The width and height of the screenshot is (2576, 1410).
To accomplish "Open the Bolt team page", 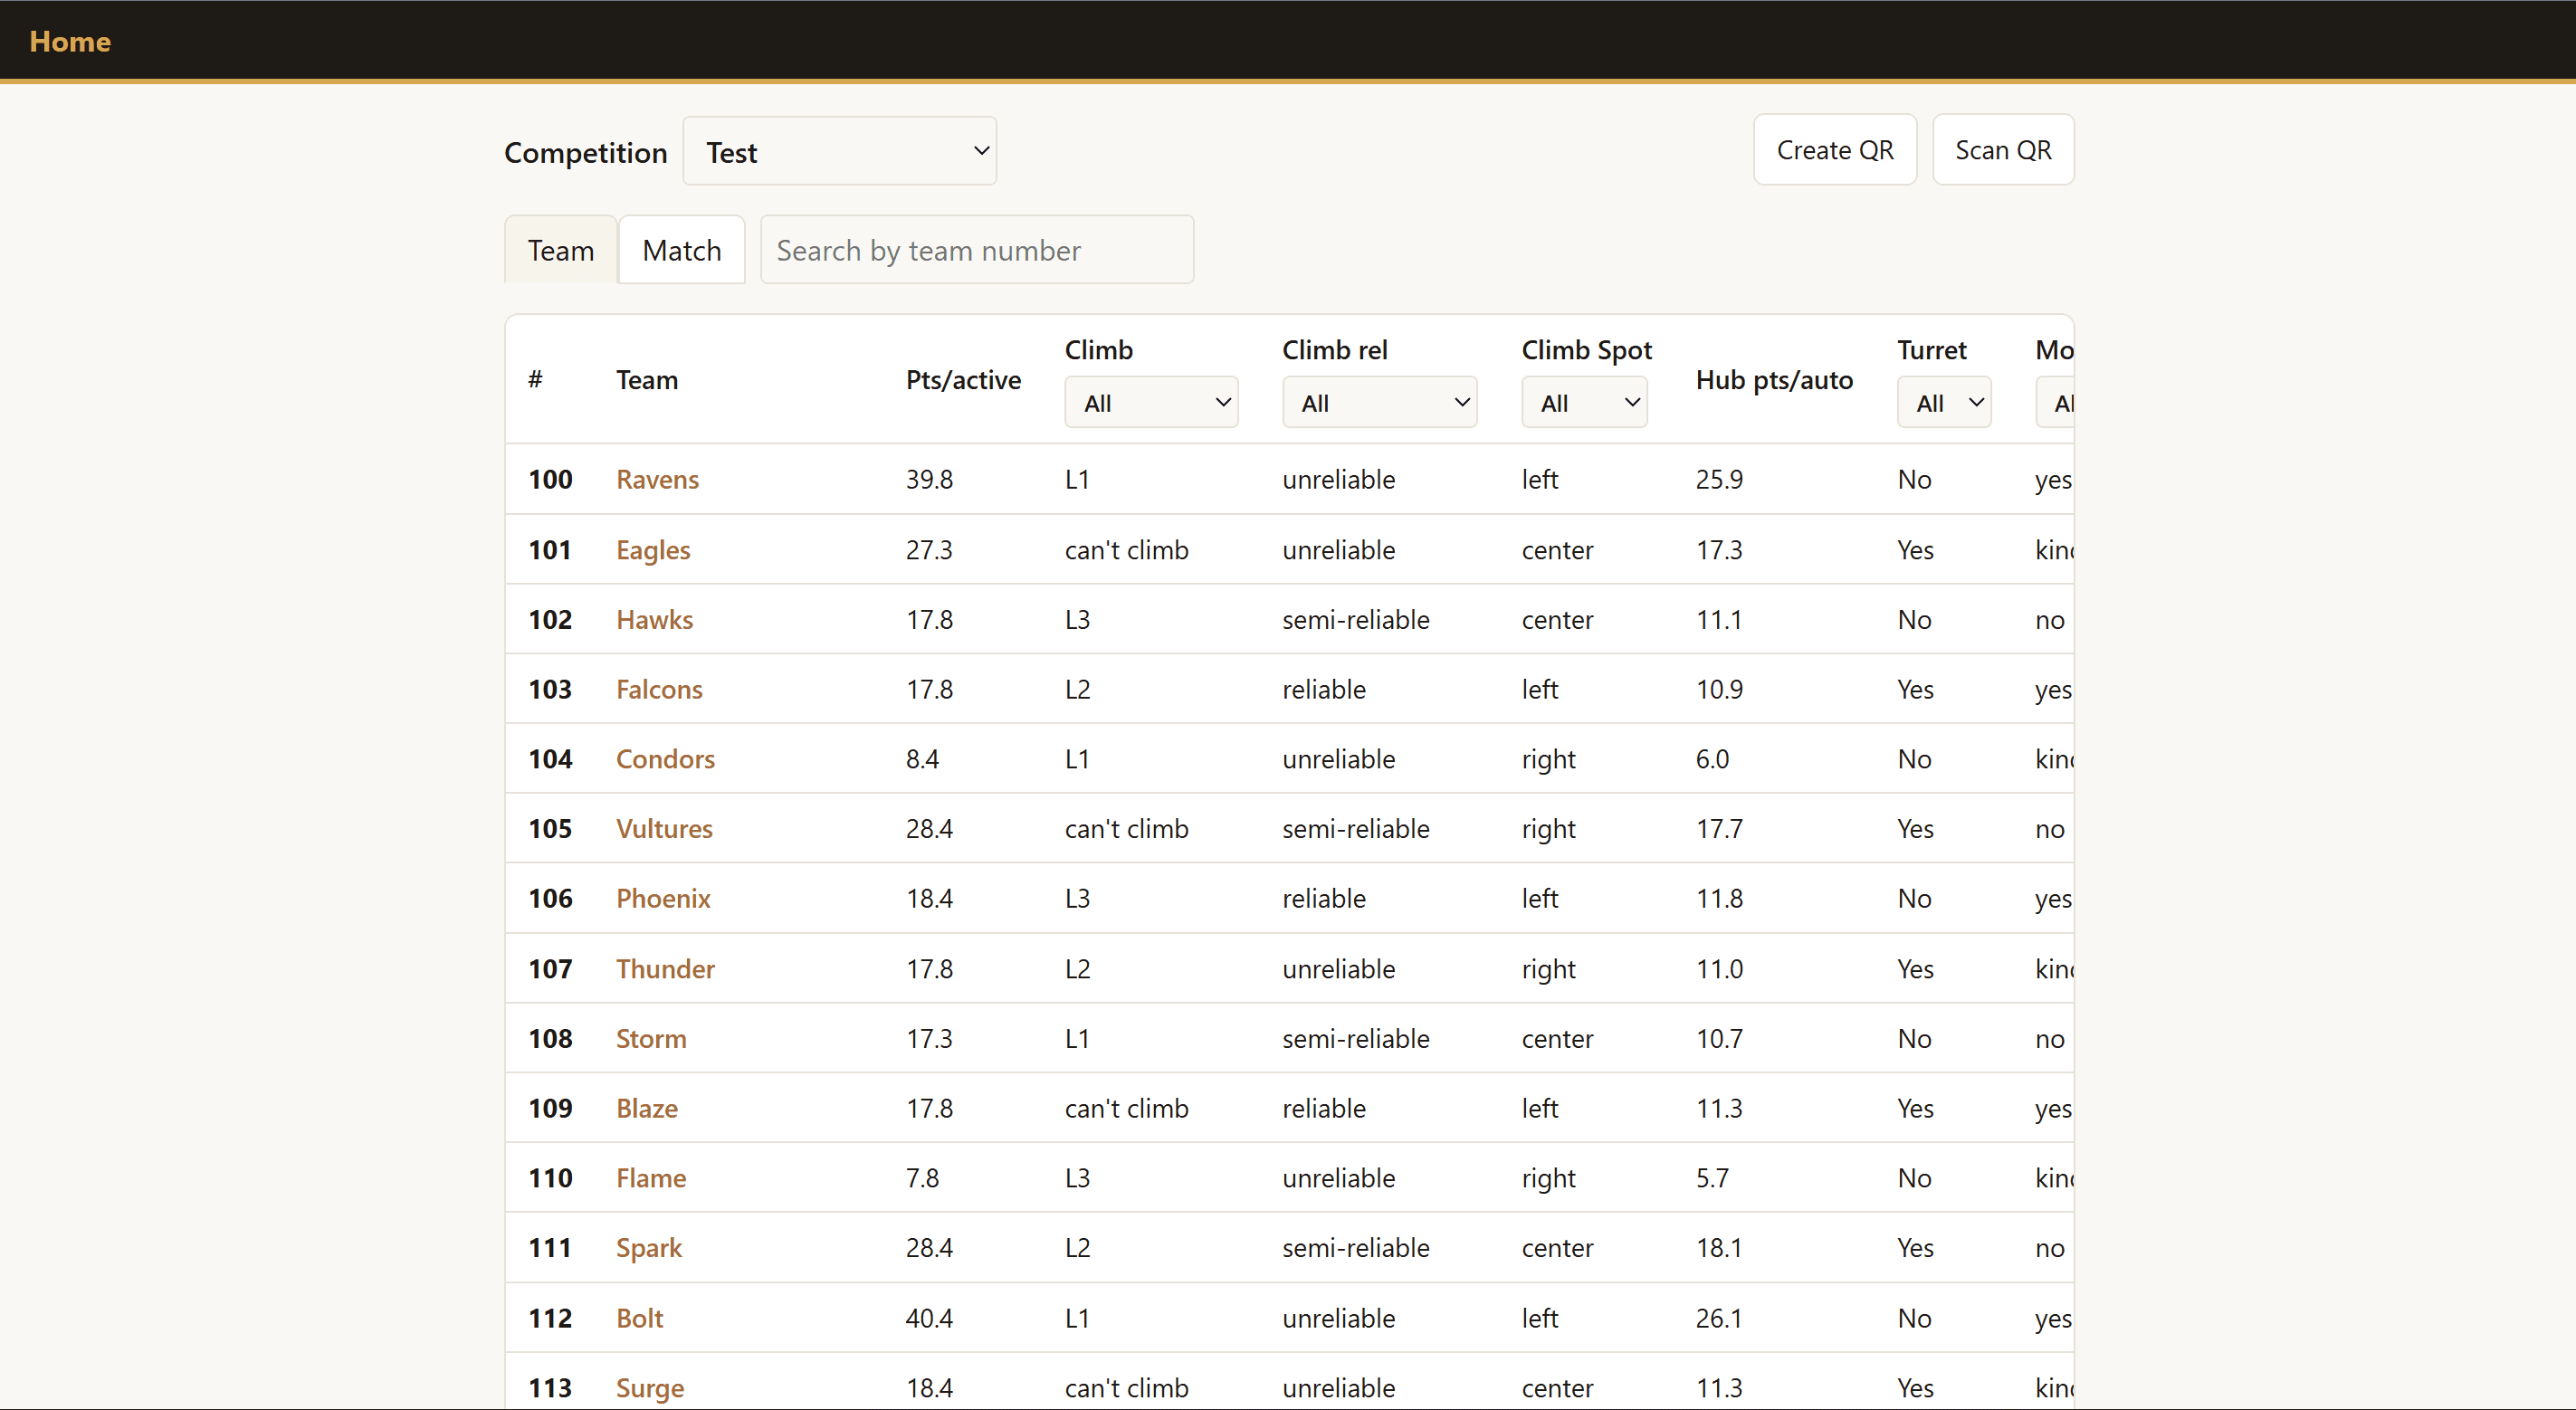I will coord(639,1317).
